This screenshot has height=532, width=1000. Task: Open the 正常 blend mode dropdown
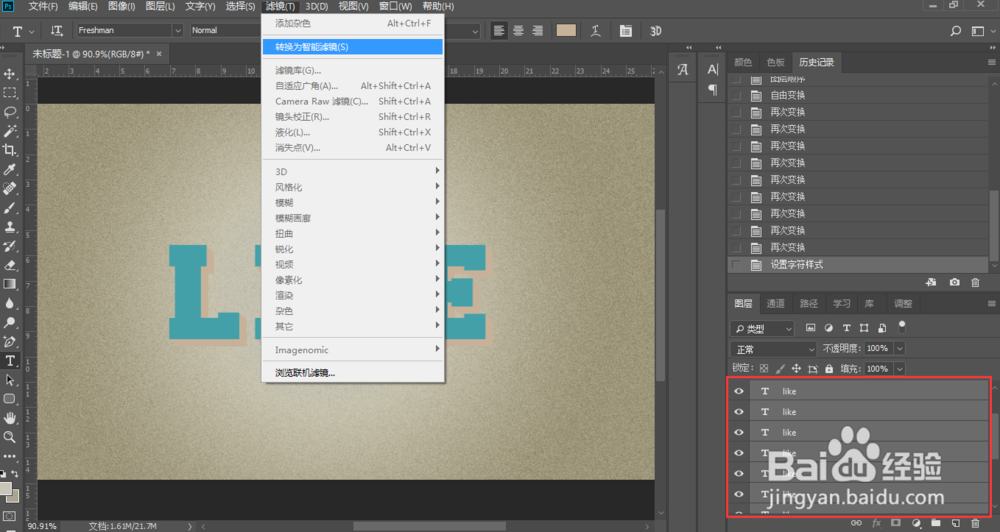(x=774, y=349)
